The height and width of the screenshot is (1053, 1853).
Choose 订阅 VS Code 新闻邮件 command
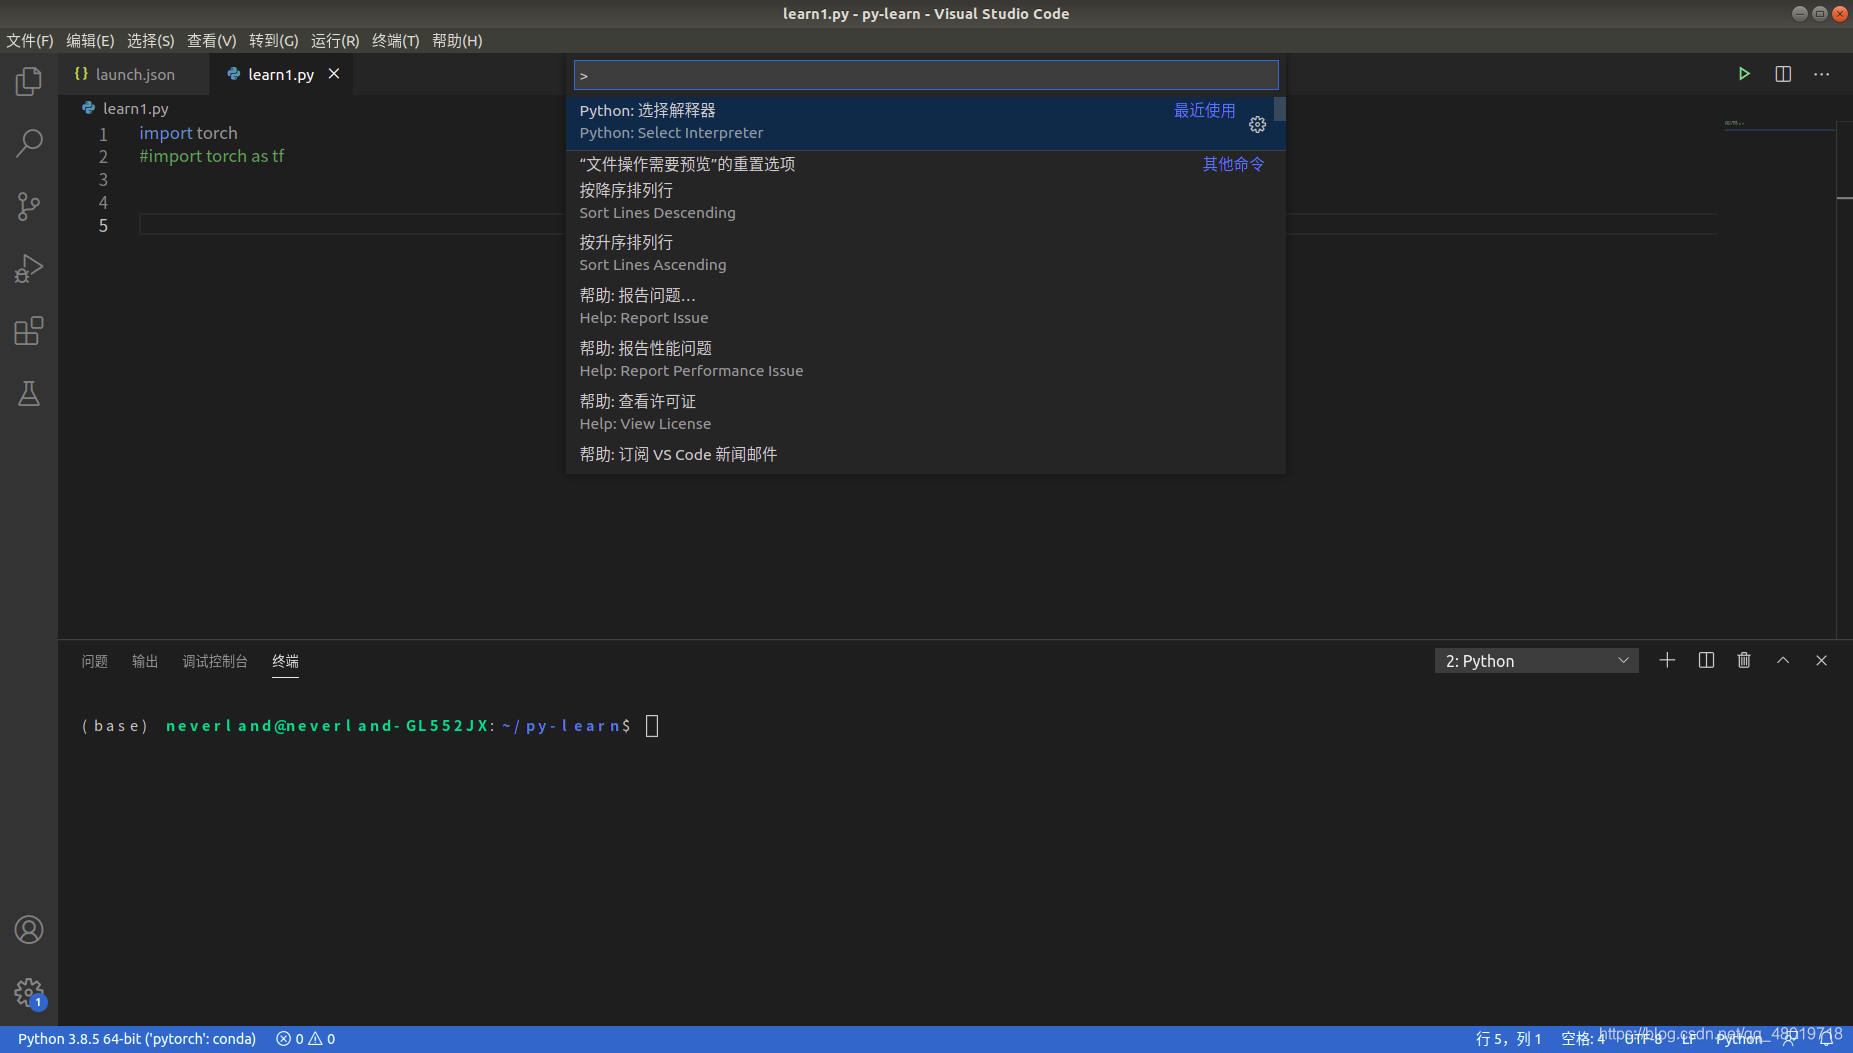click(x=925, y=455)
